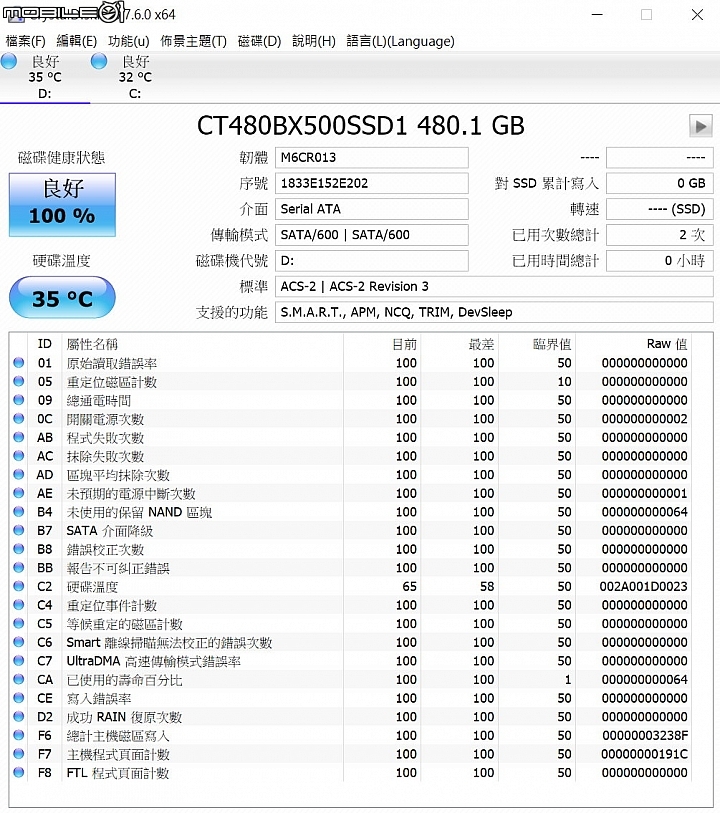Click the status dot of attribute C2
Image resolution: width=720 pixels, height=813 pixels.
click(x=19, y=586)
